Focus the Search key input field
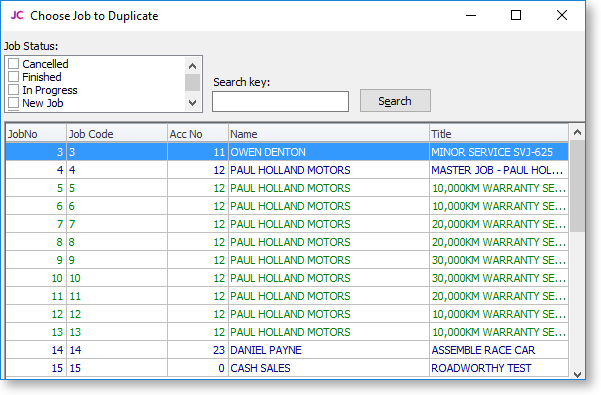This screenshot has height=395, width=601. point(281,102)
